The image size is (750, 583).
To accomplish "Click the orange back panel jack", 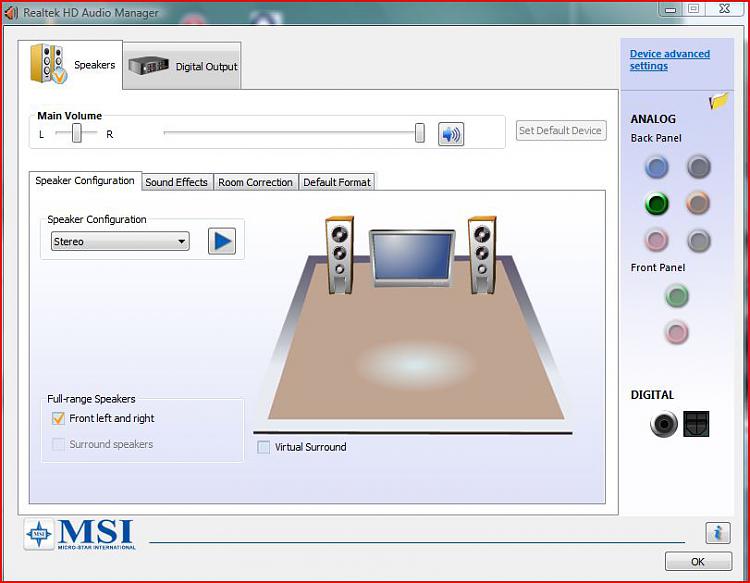I will 698,203.
